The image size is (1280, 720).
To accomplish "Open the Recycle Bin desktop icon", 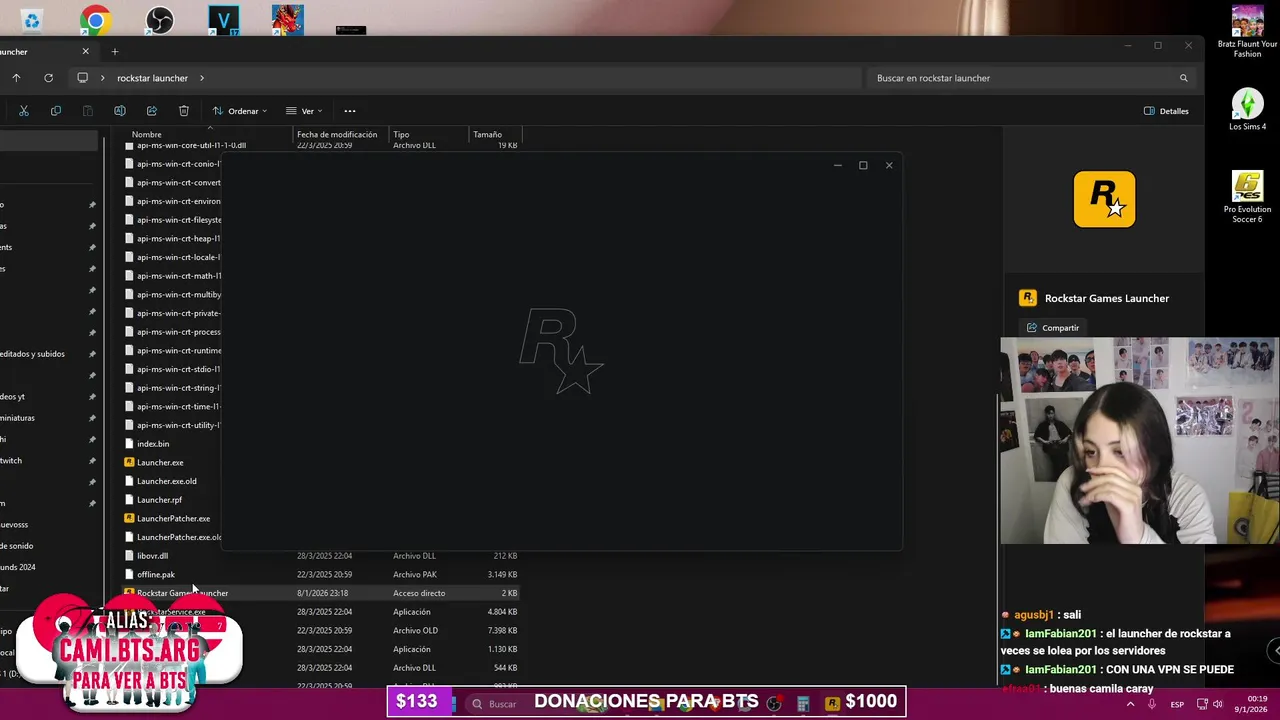I will pos(32,20).
